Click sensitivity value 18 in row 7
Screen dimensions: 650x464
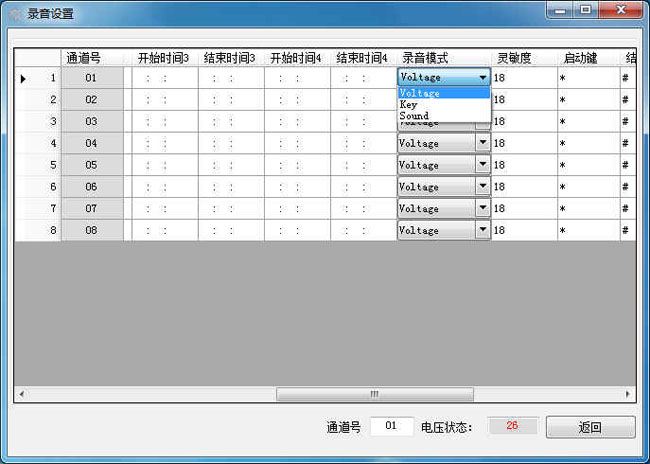point(522,209)
